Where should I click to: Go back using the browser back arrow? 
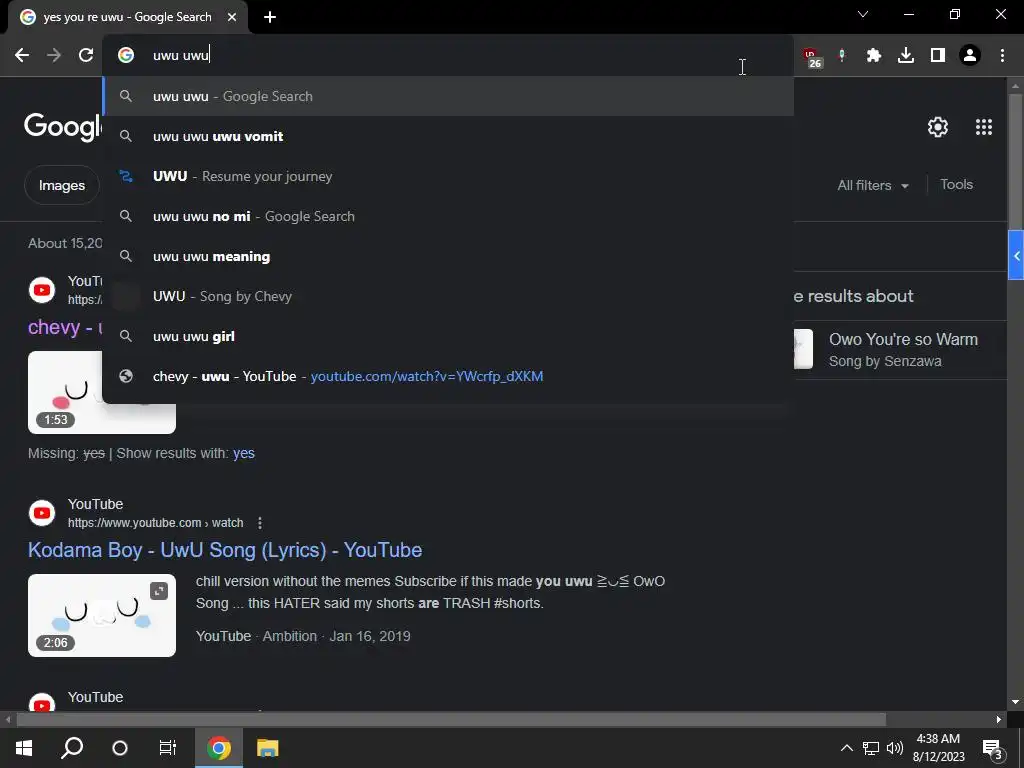[x=22, y=56]
